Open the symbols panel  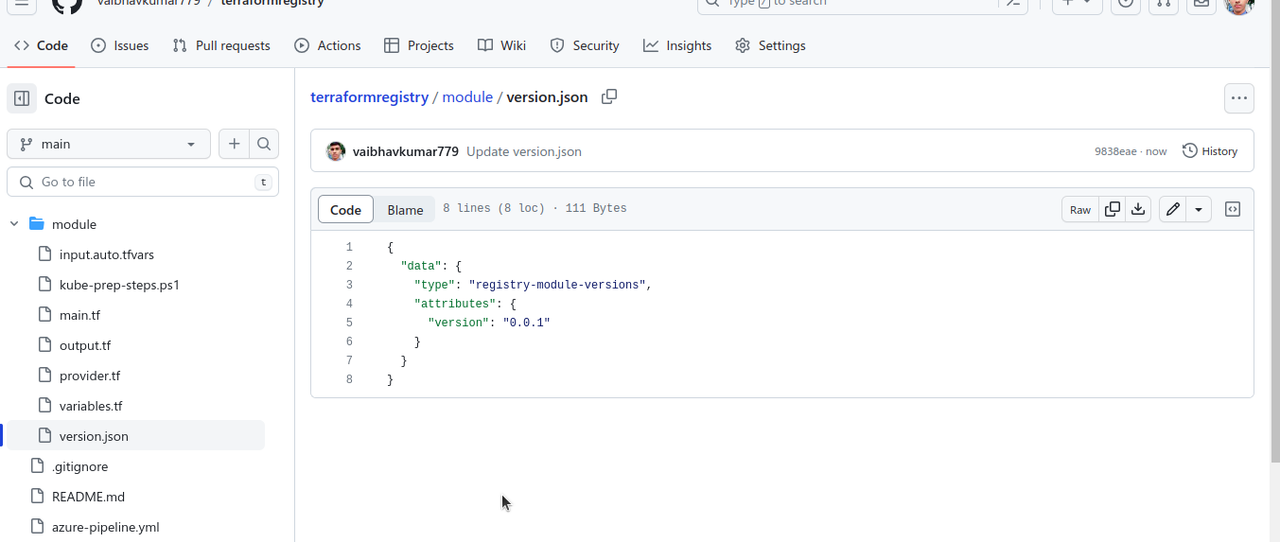1233,209
